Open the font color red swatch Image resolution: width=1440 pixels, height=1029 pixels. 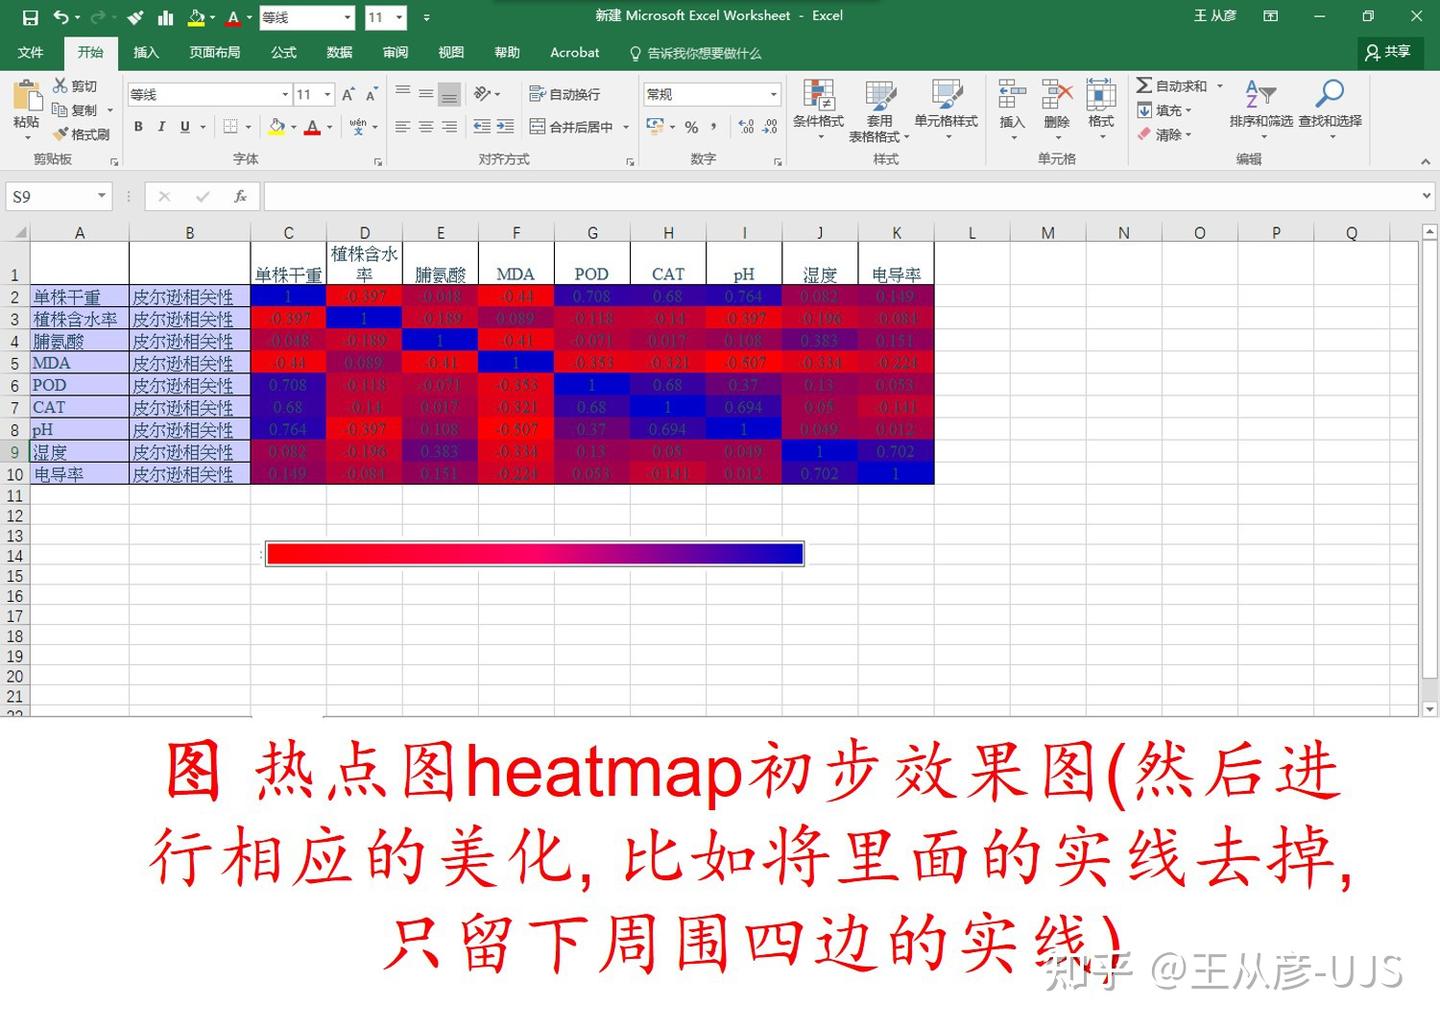[x=313, y=127]
